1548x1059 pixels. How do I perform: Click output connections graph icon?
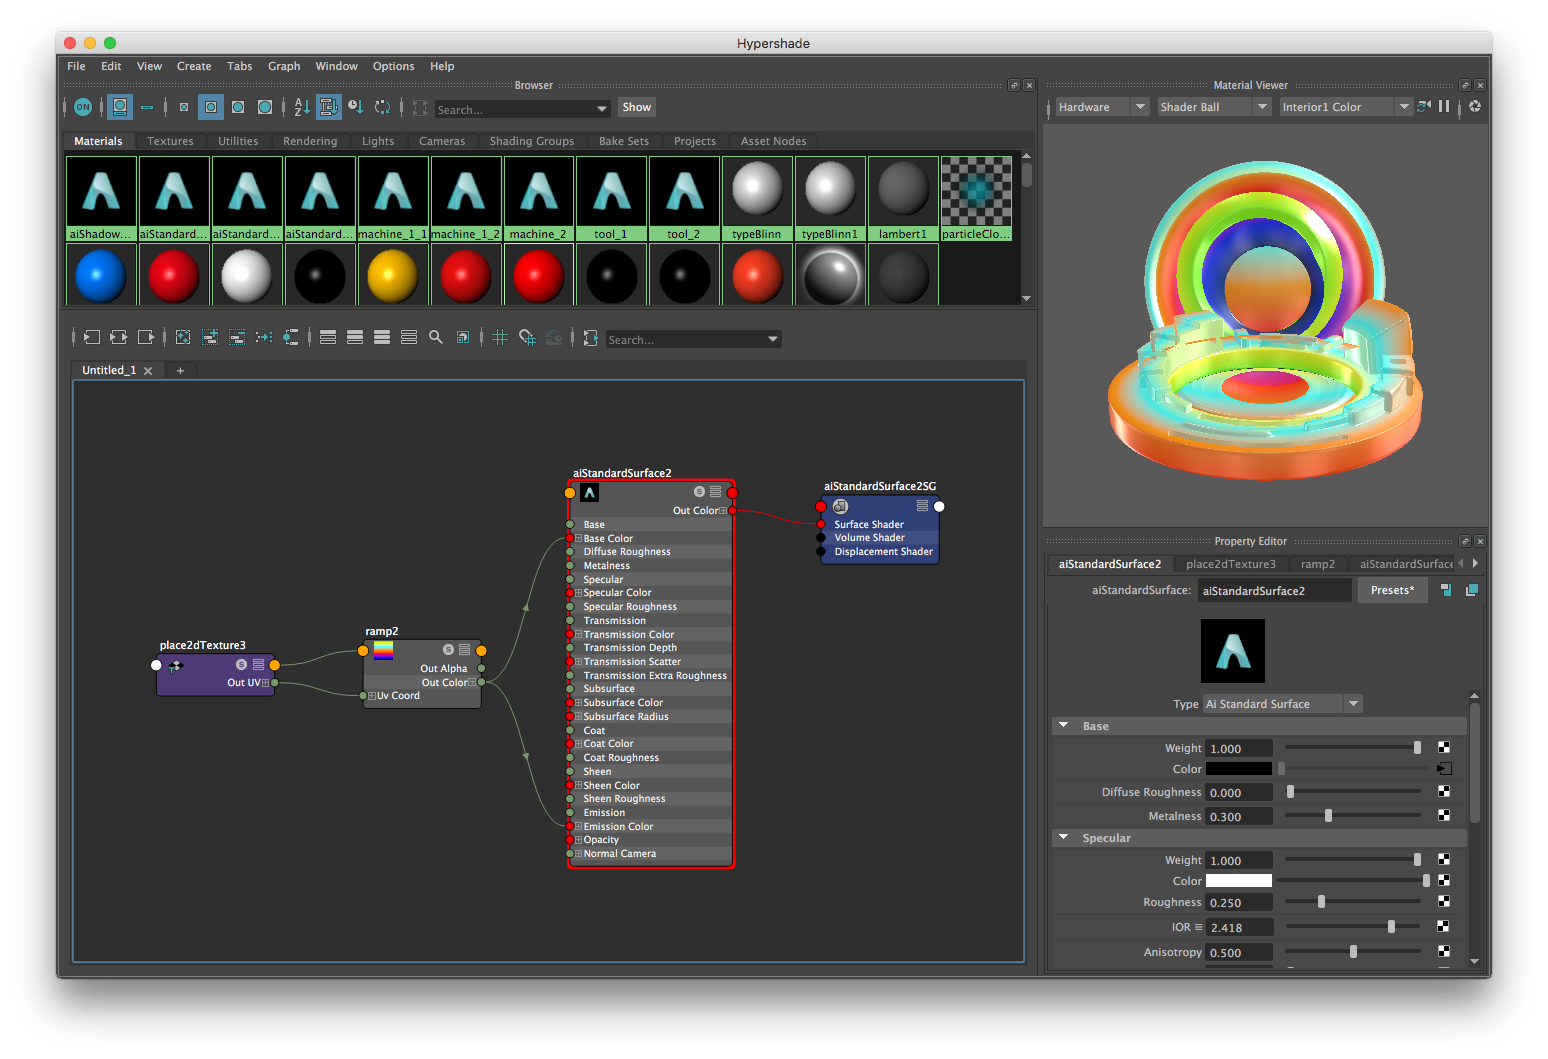pyautogui.click(x=146, y=338)
